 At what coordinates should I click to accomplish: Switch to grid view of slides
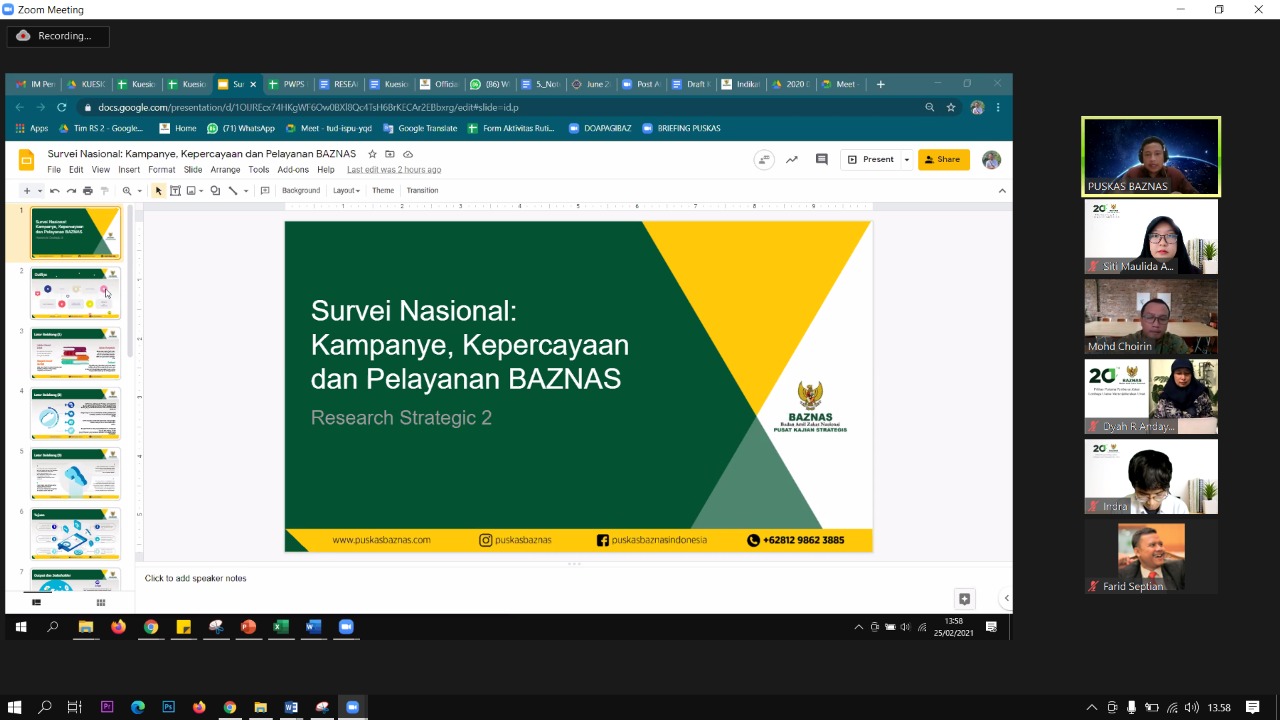tap(100, 602)
